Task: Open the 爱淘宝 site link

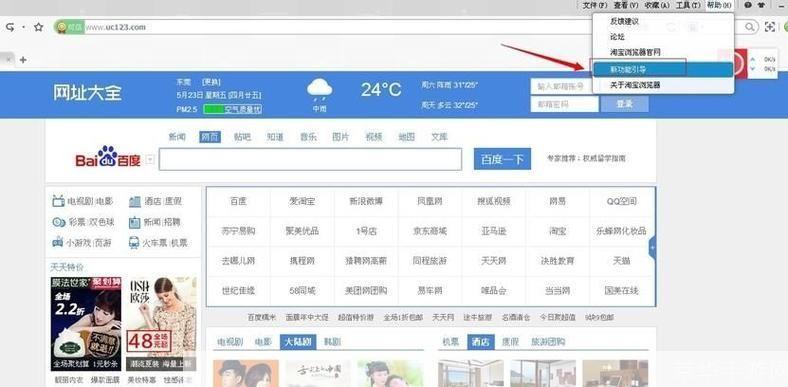Action: [302, 202]
